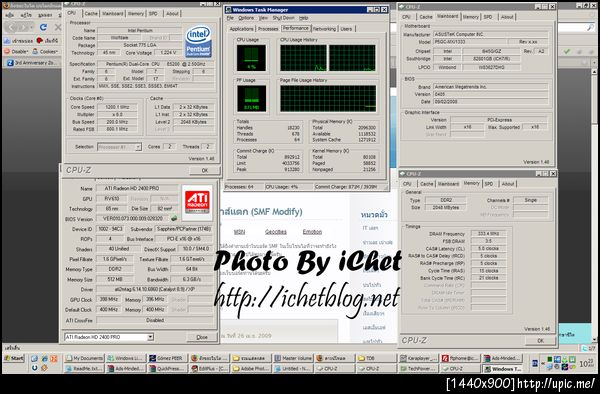Viewport: 600px width, 394px height.
Task: Click the green checkmark icon in Firefox toolbar
Action: 567,51
